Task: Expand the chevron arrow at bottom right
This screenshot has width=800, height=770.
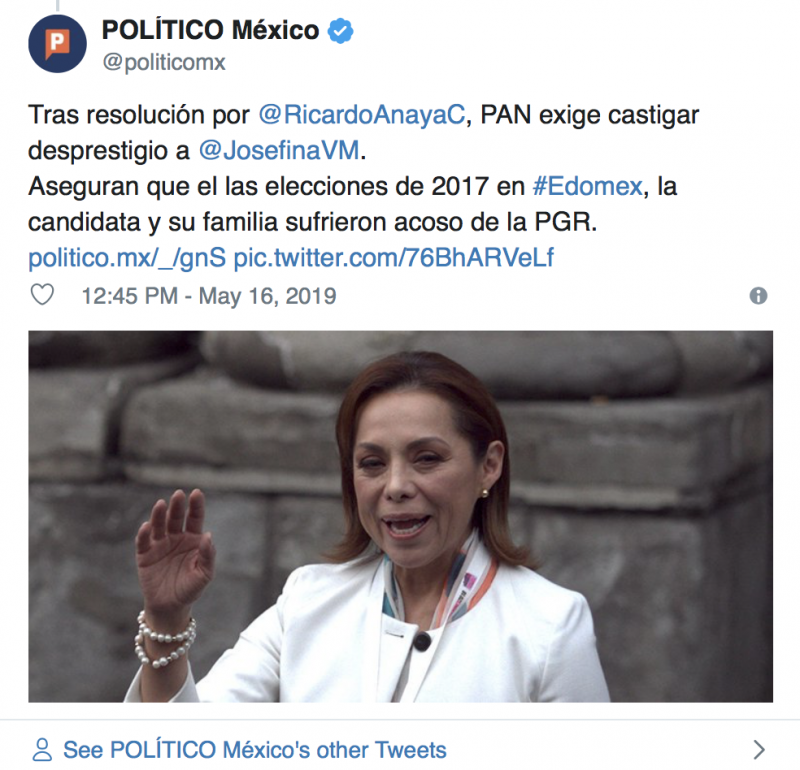Action: coord(759,750)
